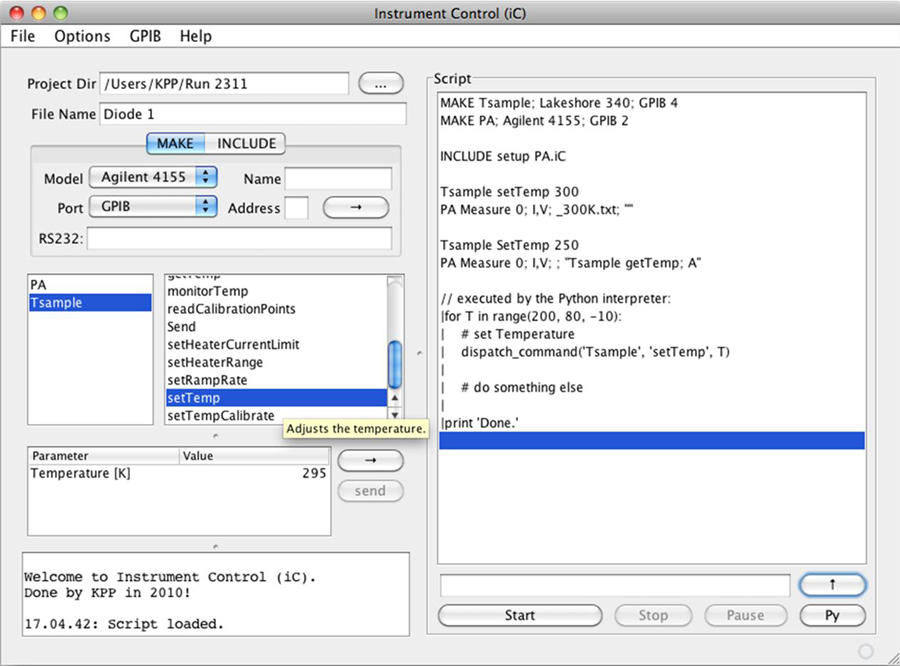Open the GPIB menu

[x=144, y=36]
